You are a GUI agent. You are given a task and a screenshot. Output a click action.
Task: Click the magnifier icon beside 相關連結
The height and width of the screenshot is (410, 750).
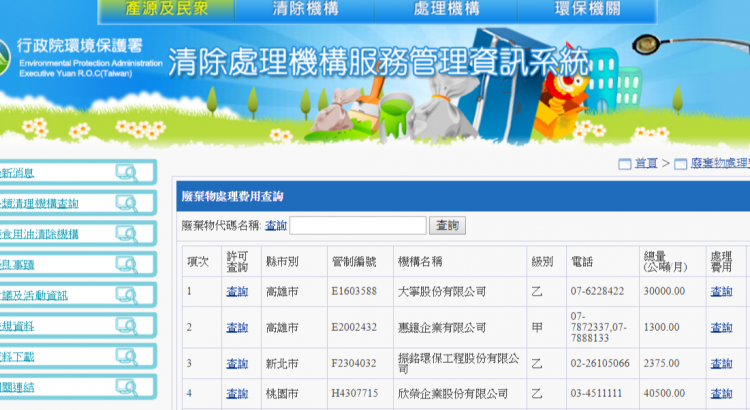(126, 386)
